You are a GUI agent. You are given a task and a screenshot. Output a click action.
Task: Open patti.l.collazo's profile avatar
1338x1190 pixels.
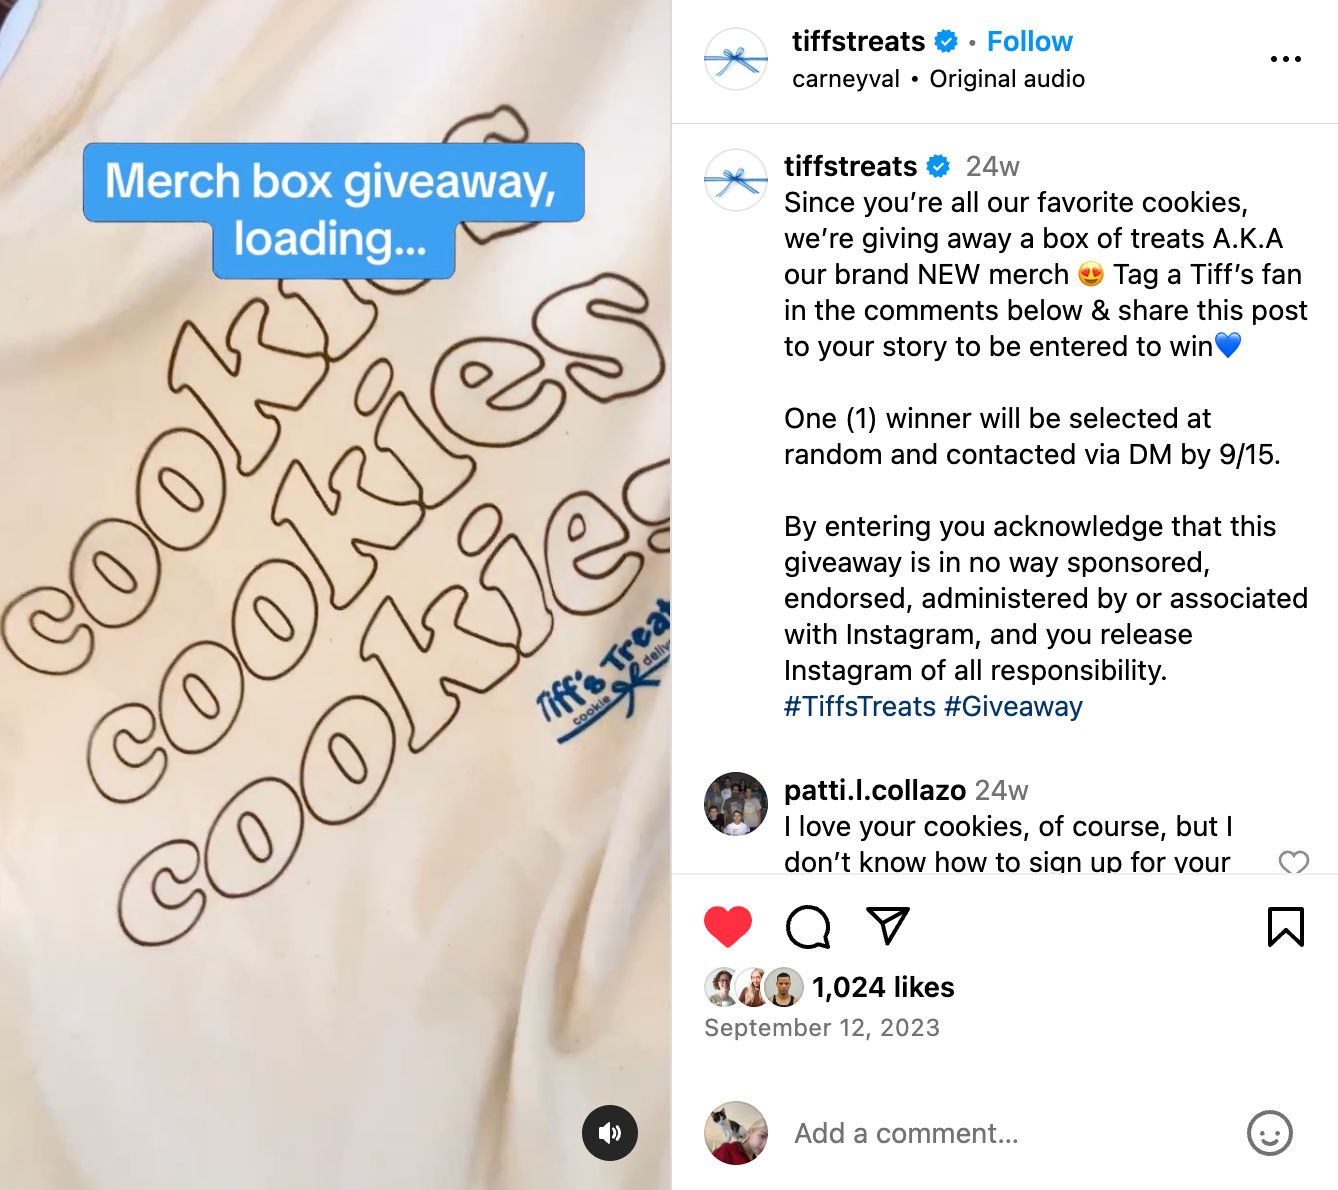point(736,804)
